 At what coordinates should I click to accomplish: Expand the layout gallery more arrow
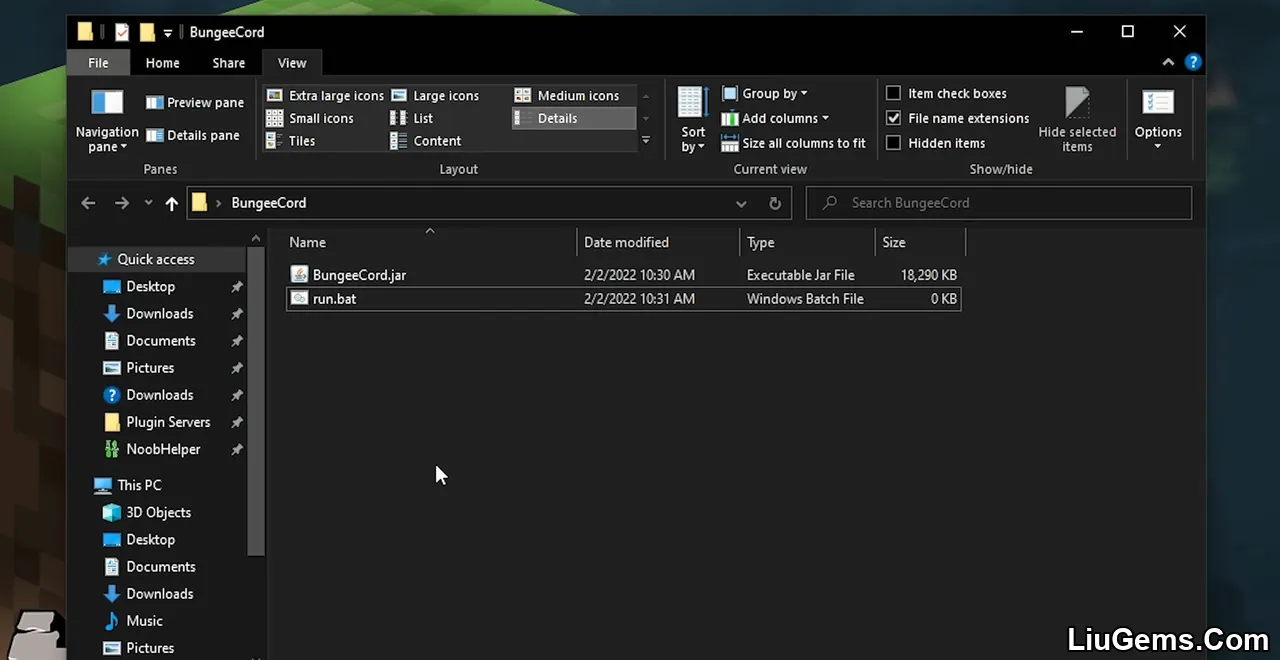[x=646, y=141]
